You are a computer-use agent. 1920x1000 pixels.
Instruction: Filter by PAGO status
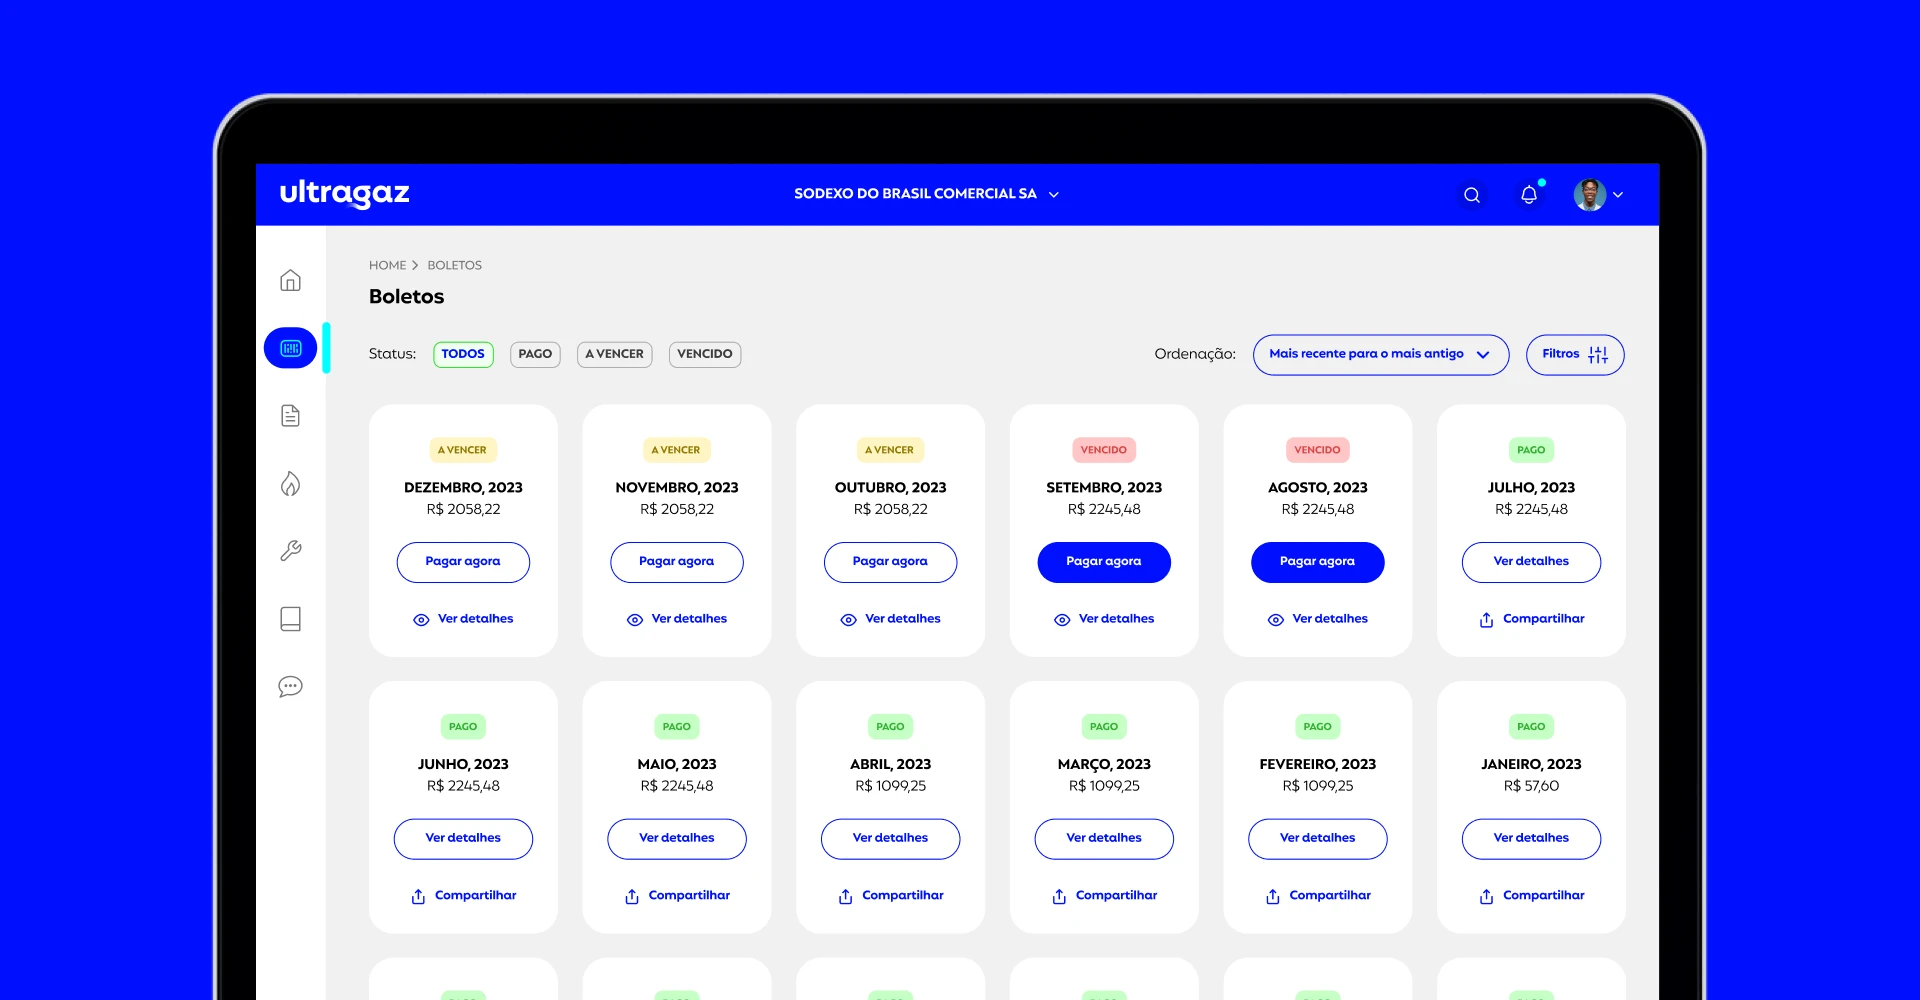coord(535,354)
